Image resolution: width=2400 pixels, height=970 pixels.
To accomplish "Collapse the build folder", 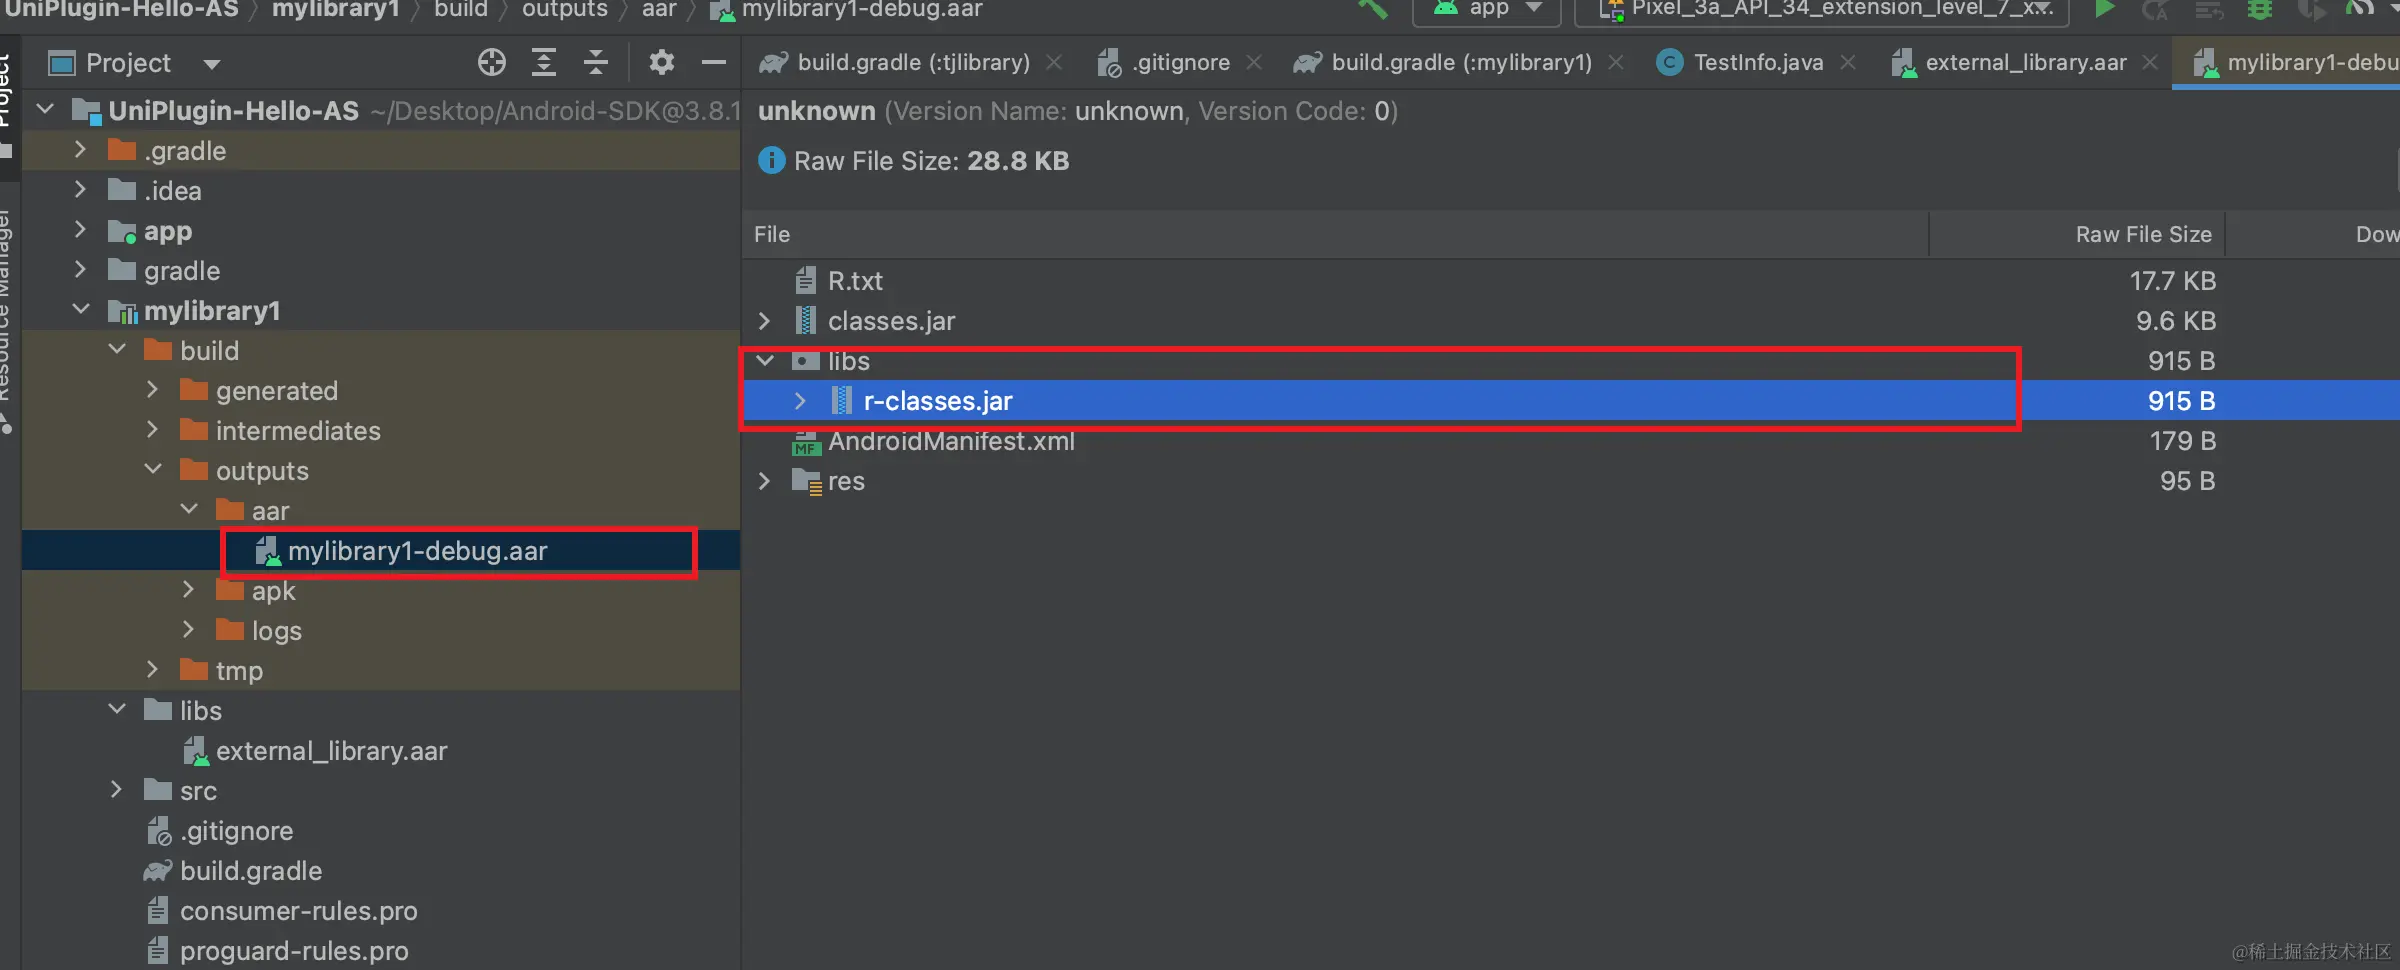I will tap(117, 350).
